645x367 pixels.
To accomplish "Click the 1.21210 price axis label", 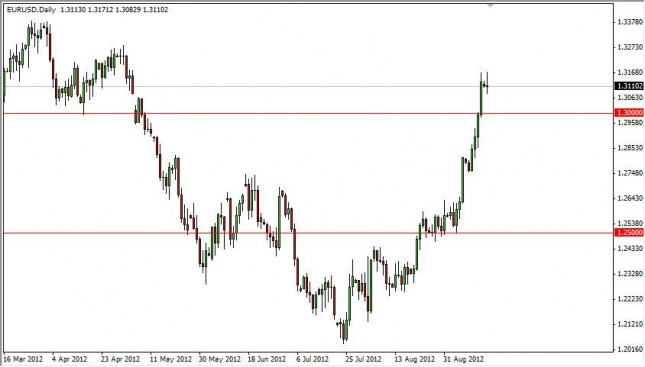I will (x=630, y=324).
